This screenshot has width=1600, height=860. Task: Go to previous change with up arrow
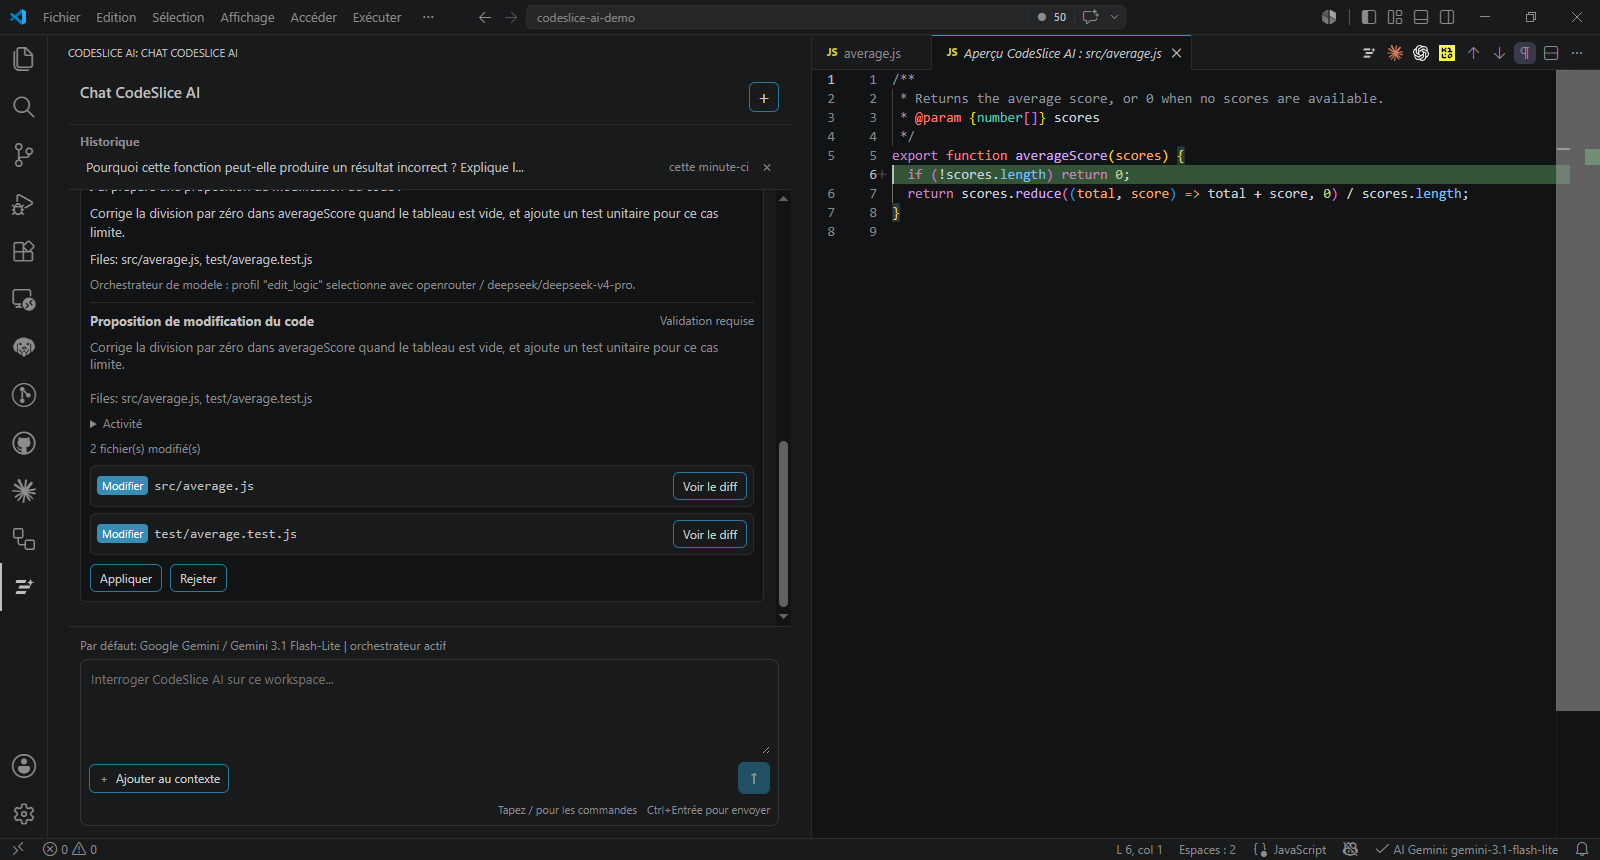pos(1473,53)
